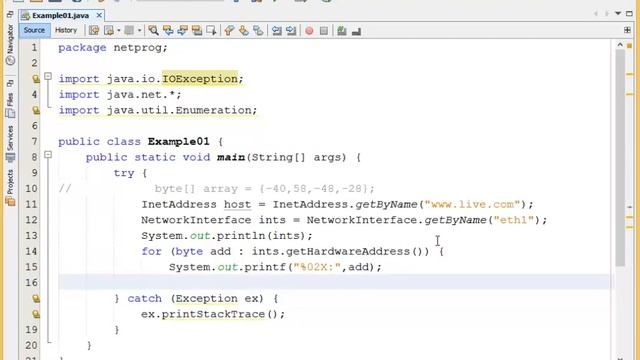Click hint lightbulb on catch line
Viewport: 640px width, 360px height.
36,298
